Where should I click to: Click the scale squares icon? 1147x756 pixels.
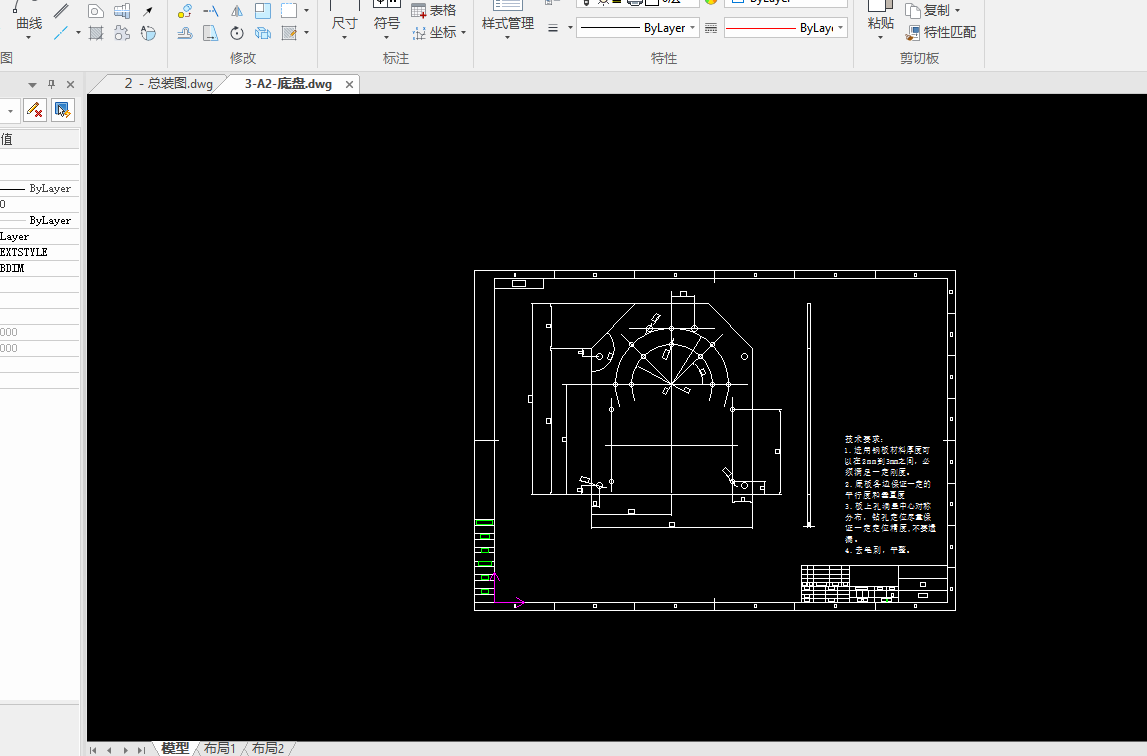(x=263, y=10)
